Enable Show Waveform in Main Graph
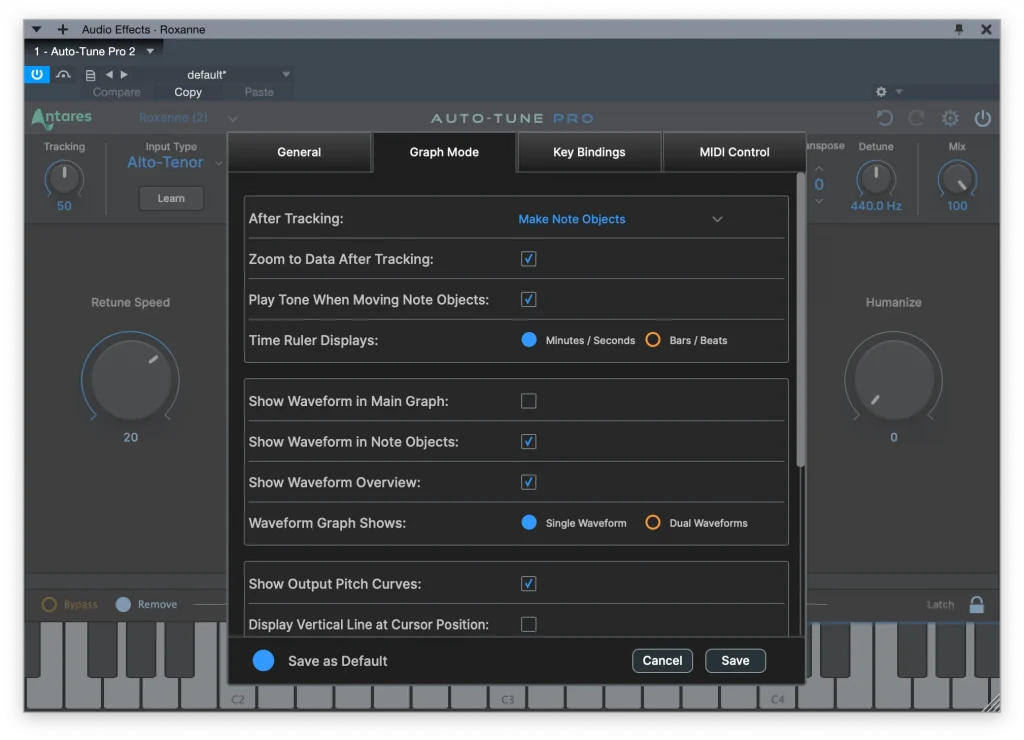This screenshot has width=1024, height=740. pyautogui.click(x=528, y=400)
